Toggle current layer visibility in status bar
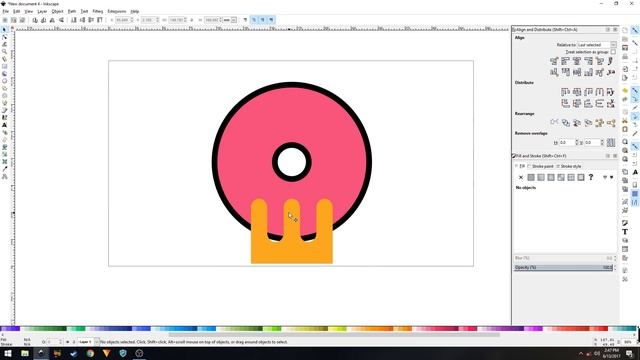 68,342
